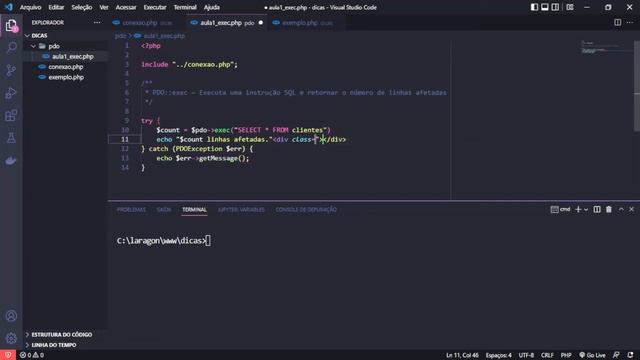The width and height of the screenshot is (640, 360).
Task: Open terminal launch profile dropdown arrow
Action: 586,209
